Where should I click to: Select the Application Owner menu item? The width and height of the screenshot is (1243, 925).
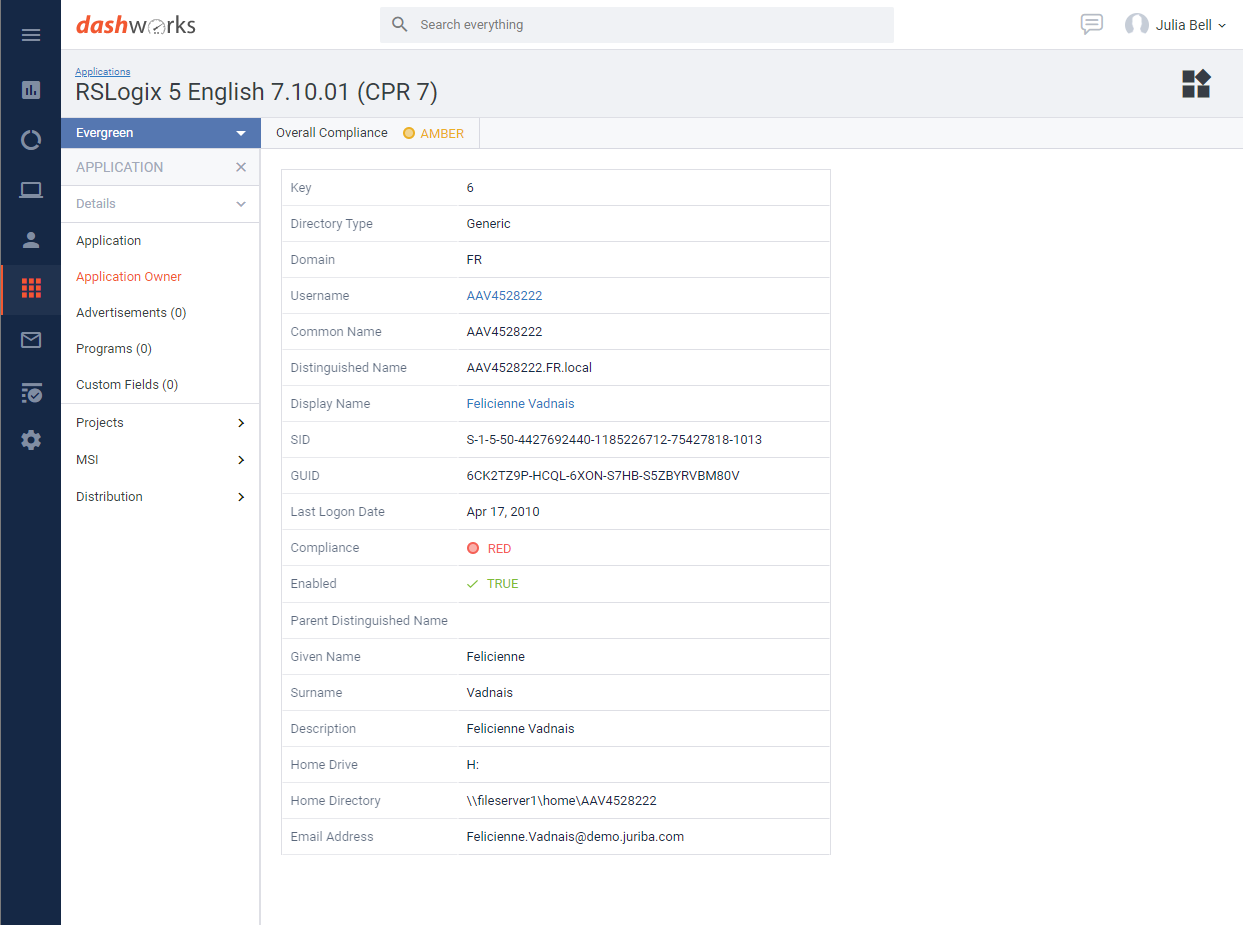[x=129, y=277]
